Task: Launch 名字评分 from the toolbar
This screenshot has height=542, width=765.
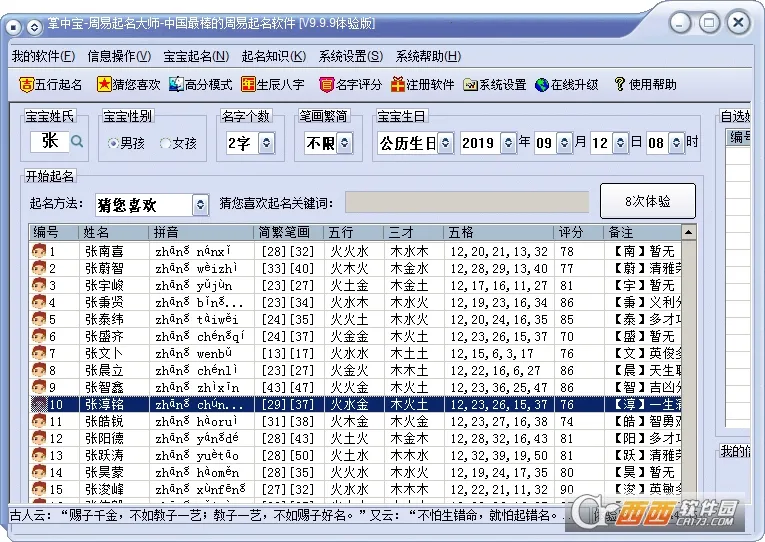Action: [326, 85]
